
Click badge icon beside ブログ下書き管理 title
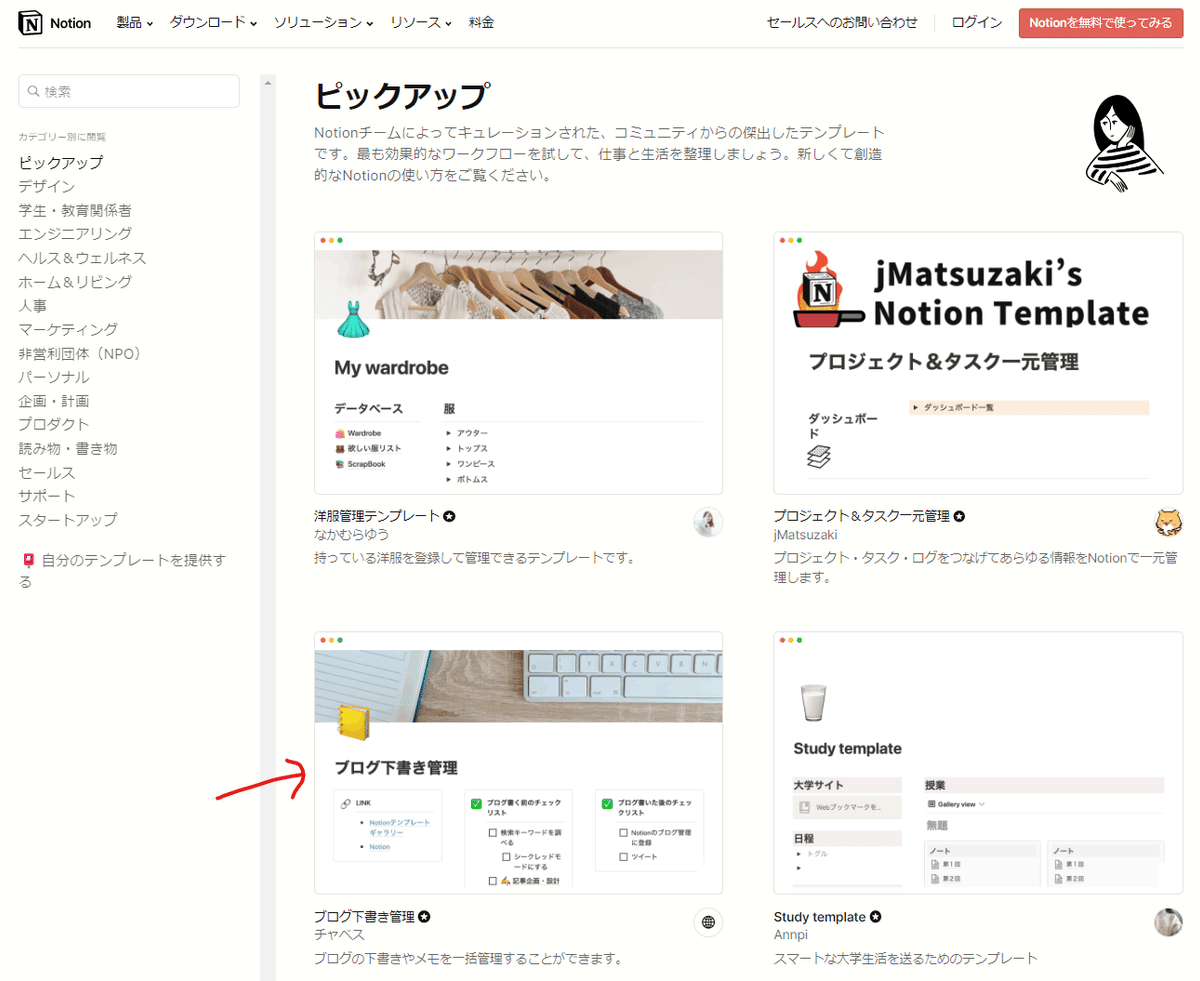coord(424,916)
